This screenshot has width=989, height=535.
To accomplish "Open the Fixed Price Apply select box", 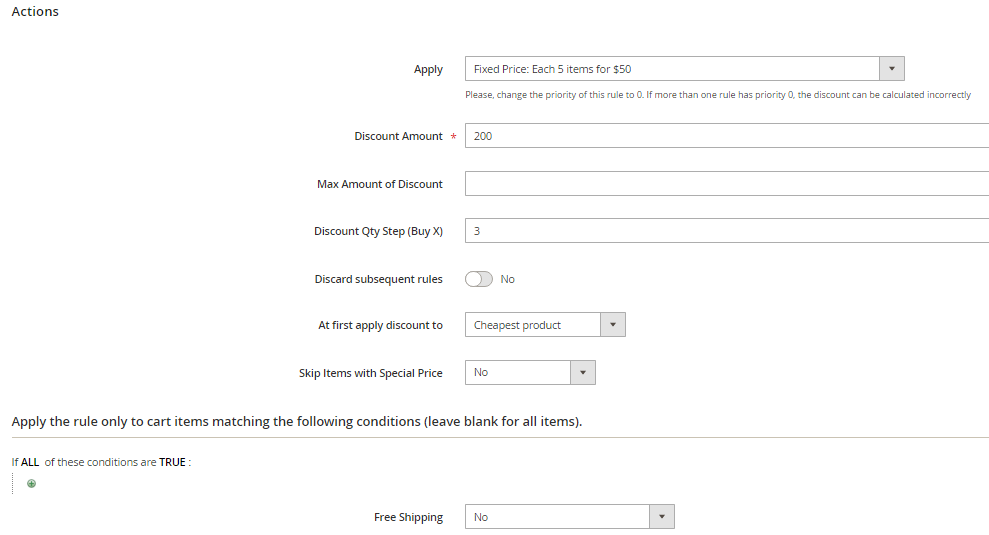I will [x=672, y=69].
